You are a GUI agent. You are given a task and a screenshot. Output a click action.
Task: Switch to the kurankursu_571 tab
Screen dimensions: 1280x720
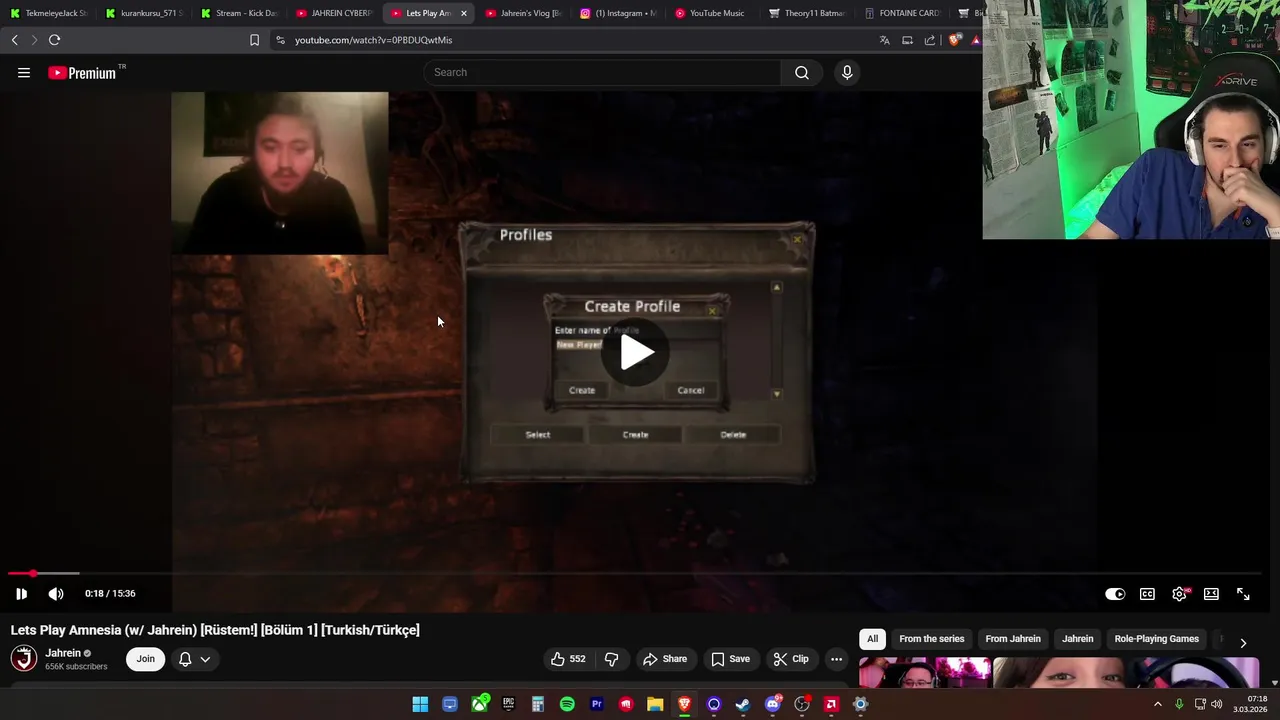tap(145, 13)
